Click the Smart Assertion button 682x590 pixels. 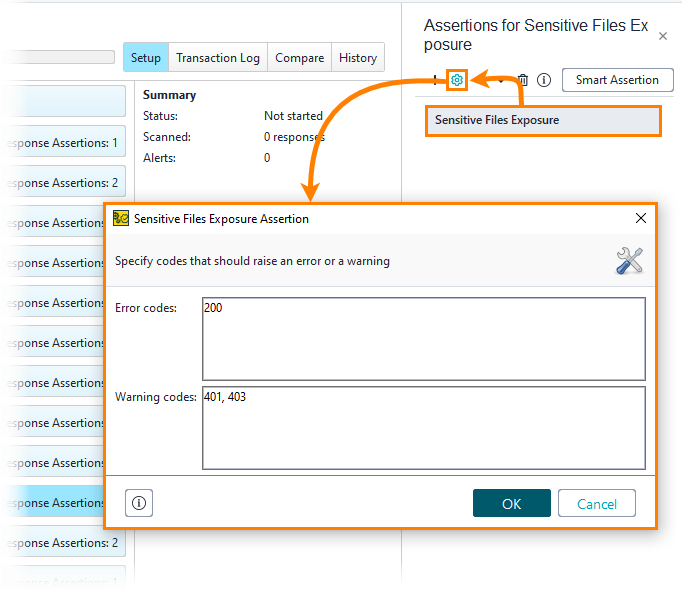[x=618, y=80]
